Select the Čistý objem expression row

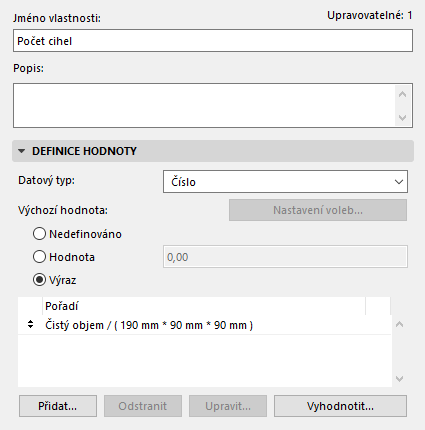click(204, 325)
